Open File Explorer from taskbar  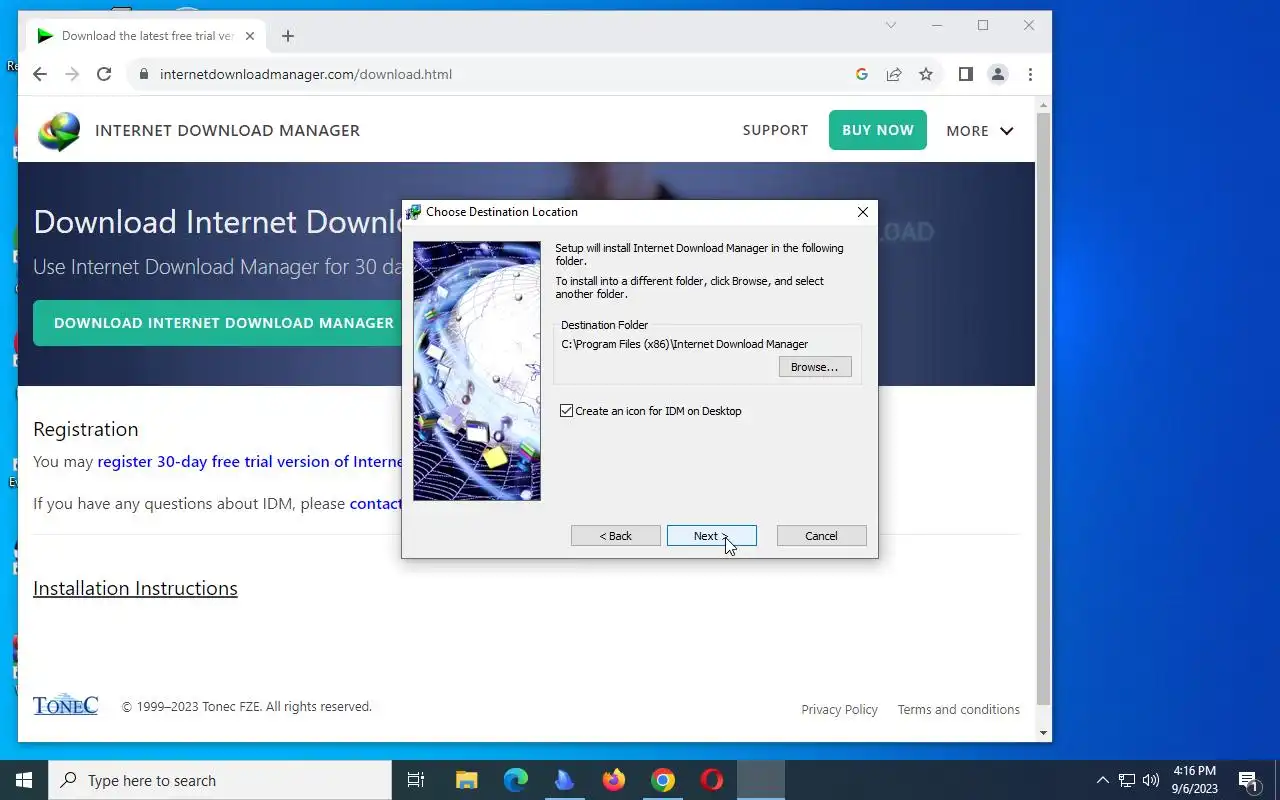point(466,780)
